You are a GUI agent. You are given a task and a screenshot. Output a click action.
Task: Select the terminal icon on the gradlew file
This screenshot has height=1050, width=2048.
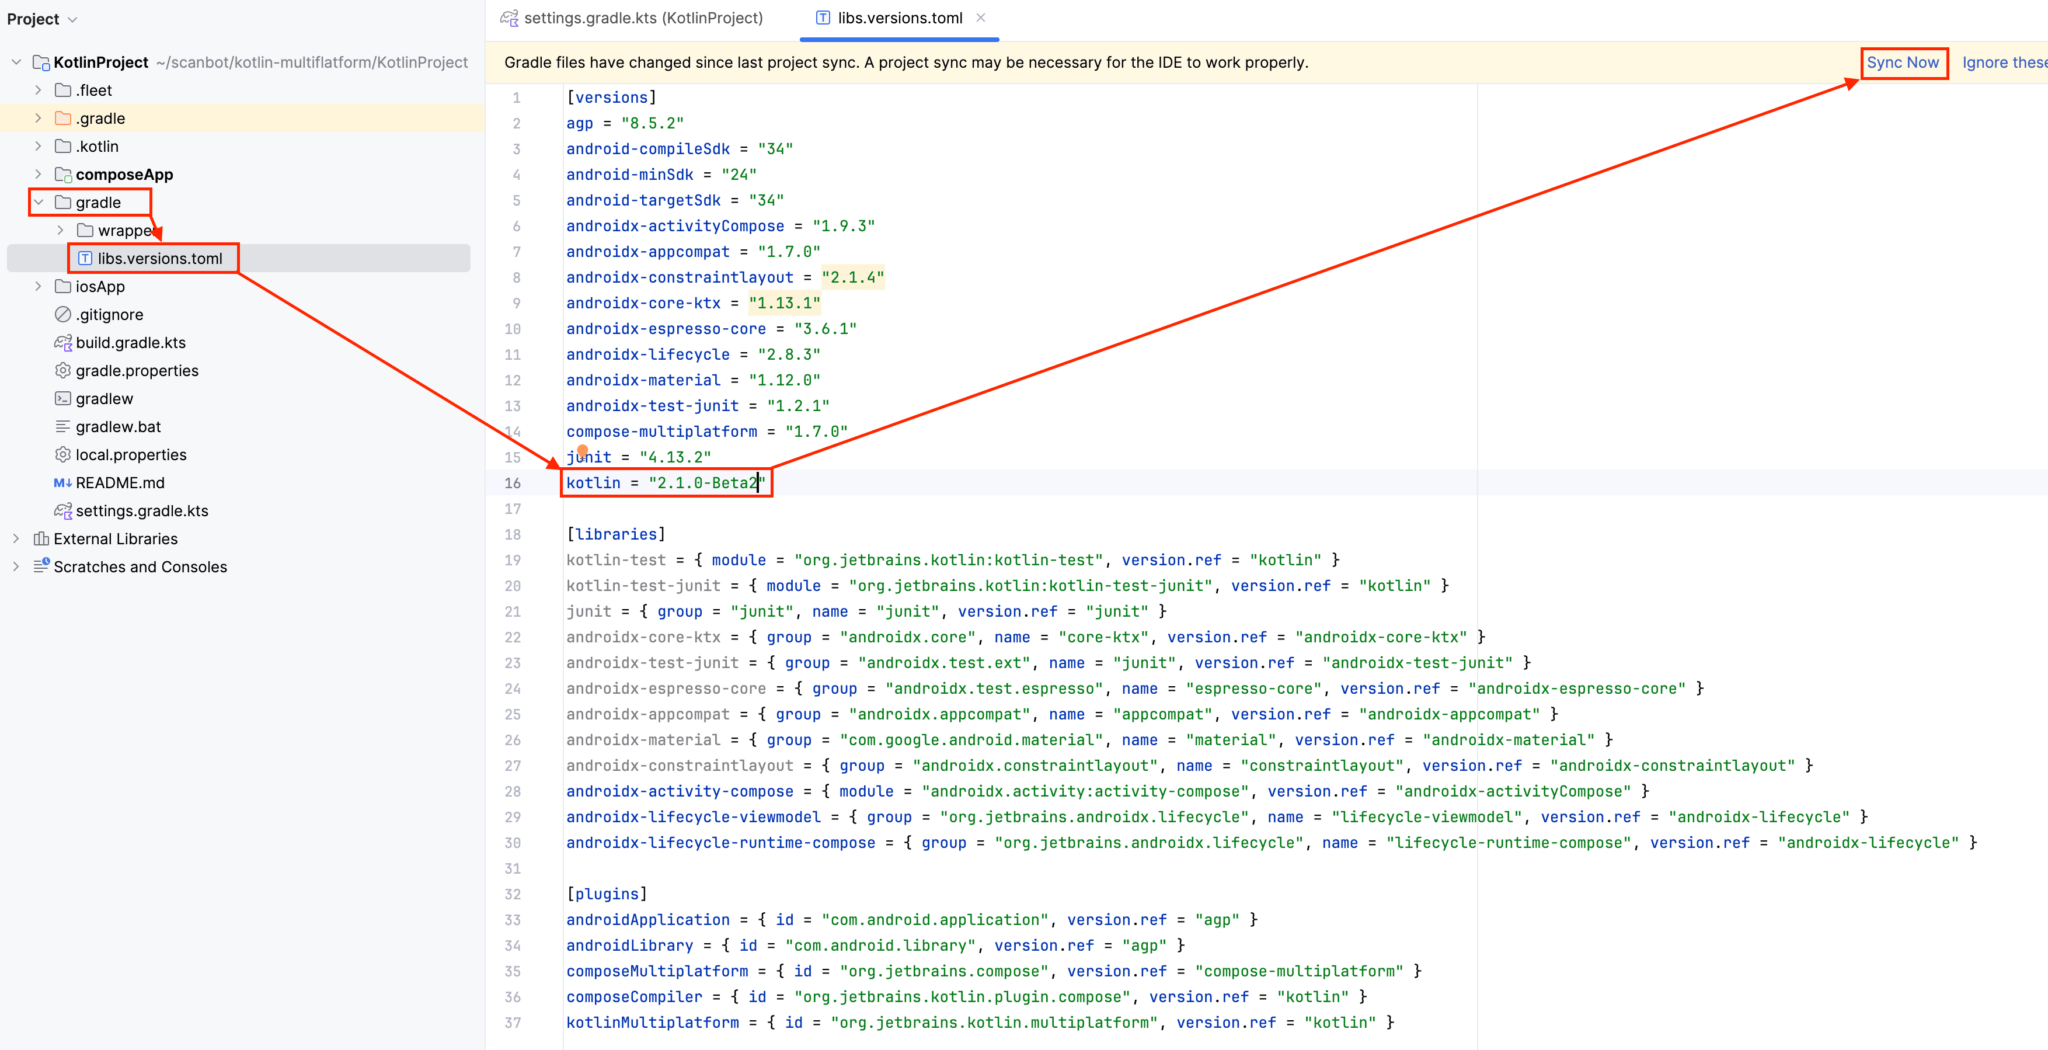[x=62, y=398]
